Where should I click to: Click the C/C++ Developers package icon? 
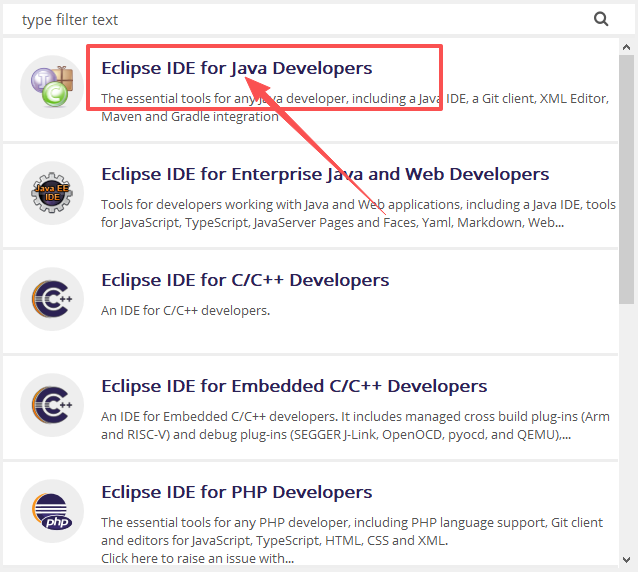(x=52, y=299)
